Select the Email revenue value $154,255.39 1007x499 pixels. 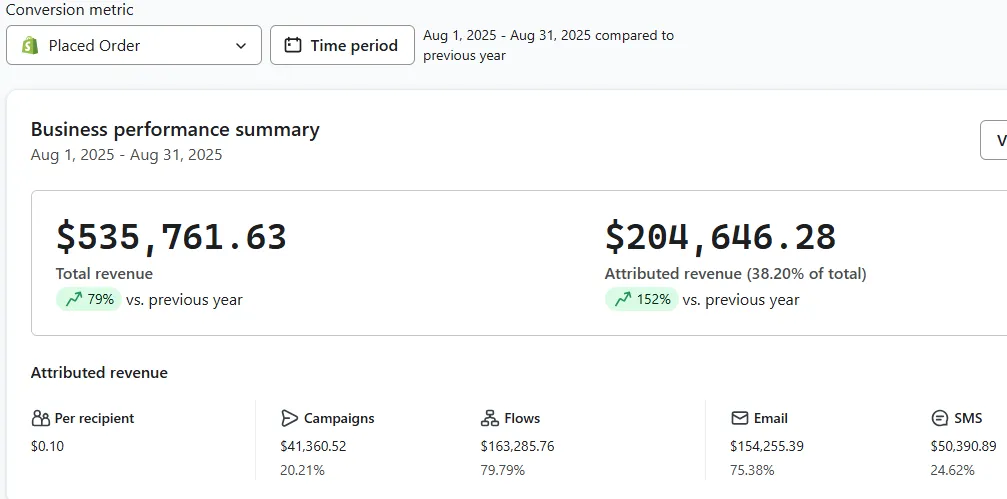(767, 446)
